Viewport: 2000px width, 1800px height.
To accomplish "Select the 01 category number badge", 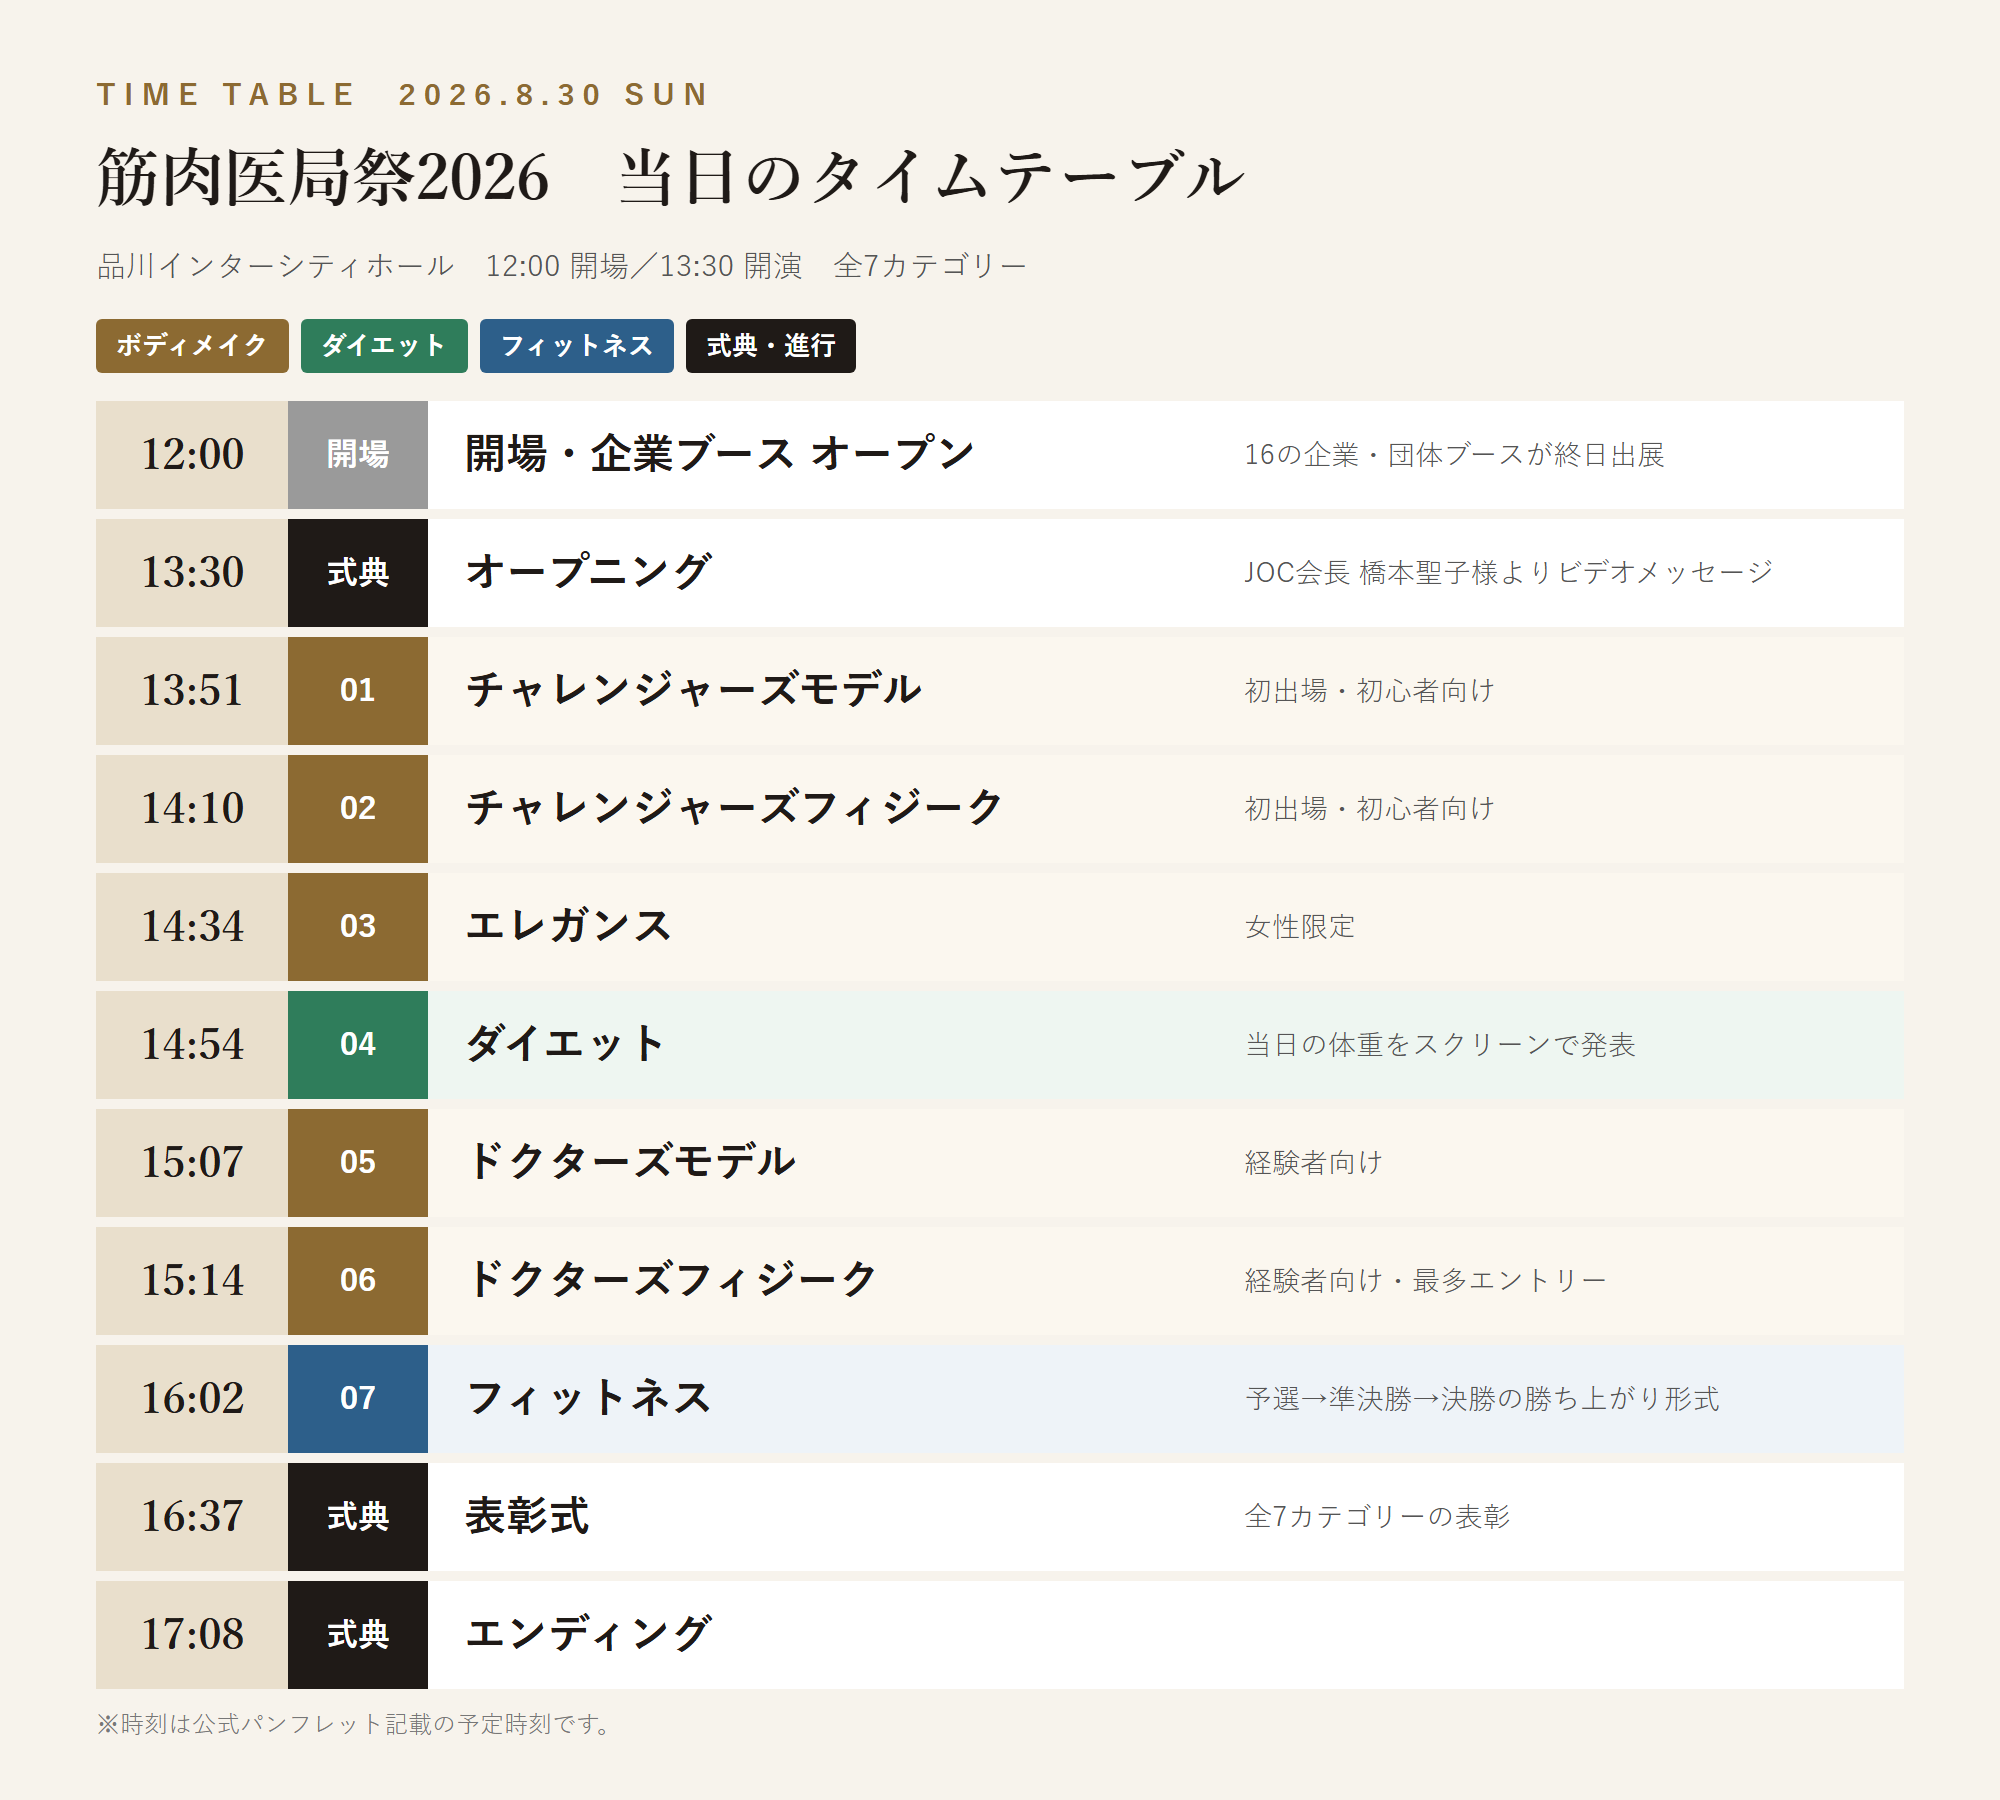I will click(x=358, y=691).
